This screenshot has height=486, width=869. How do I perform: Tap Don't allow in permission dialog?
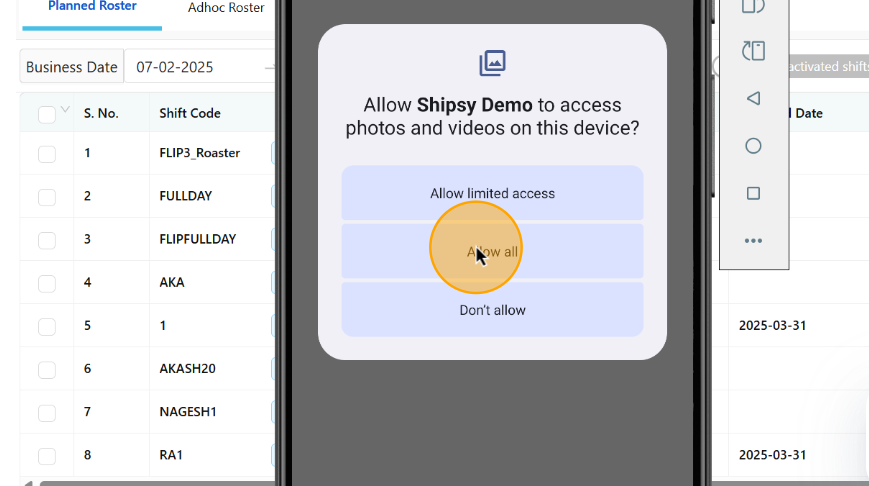pos(492,310)
